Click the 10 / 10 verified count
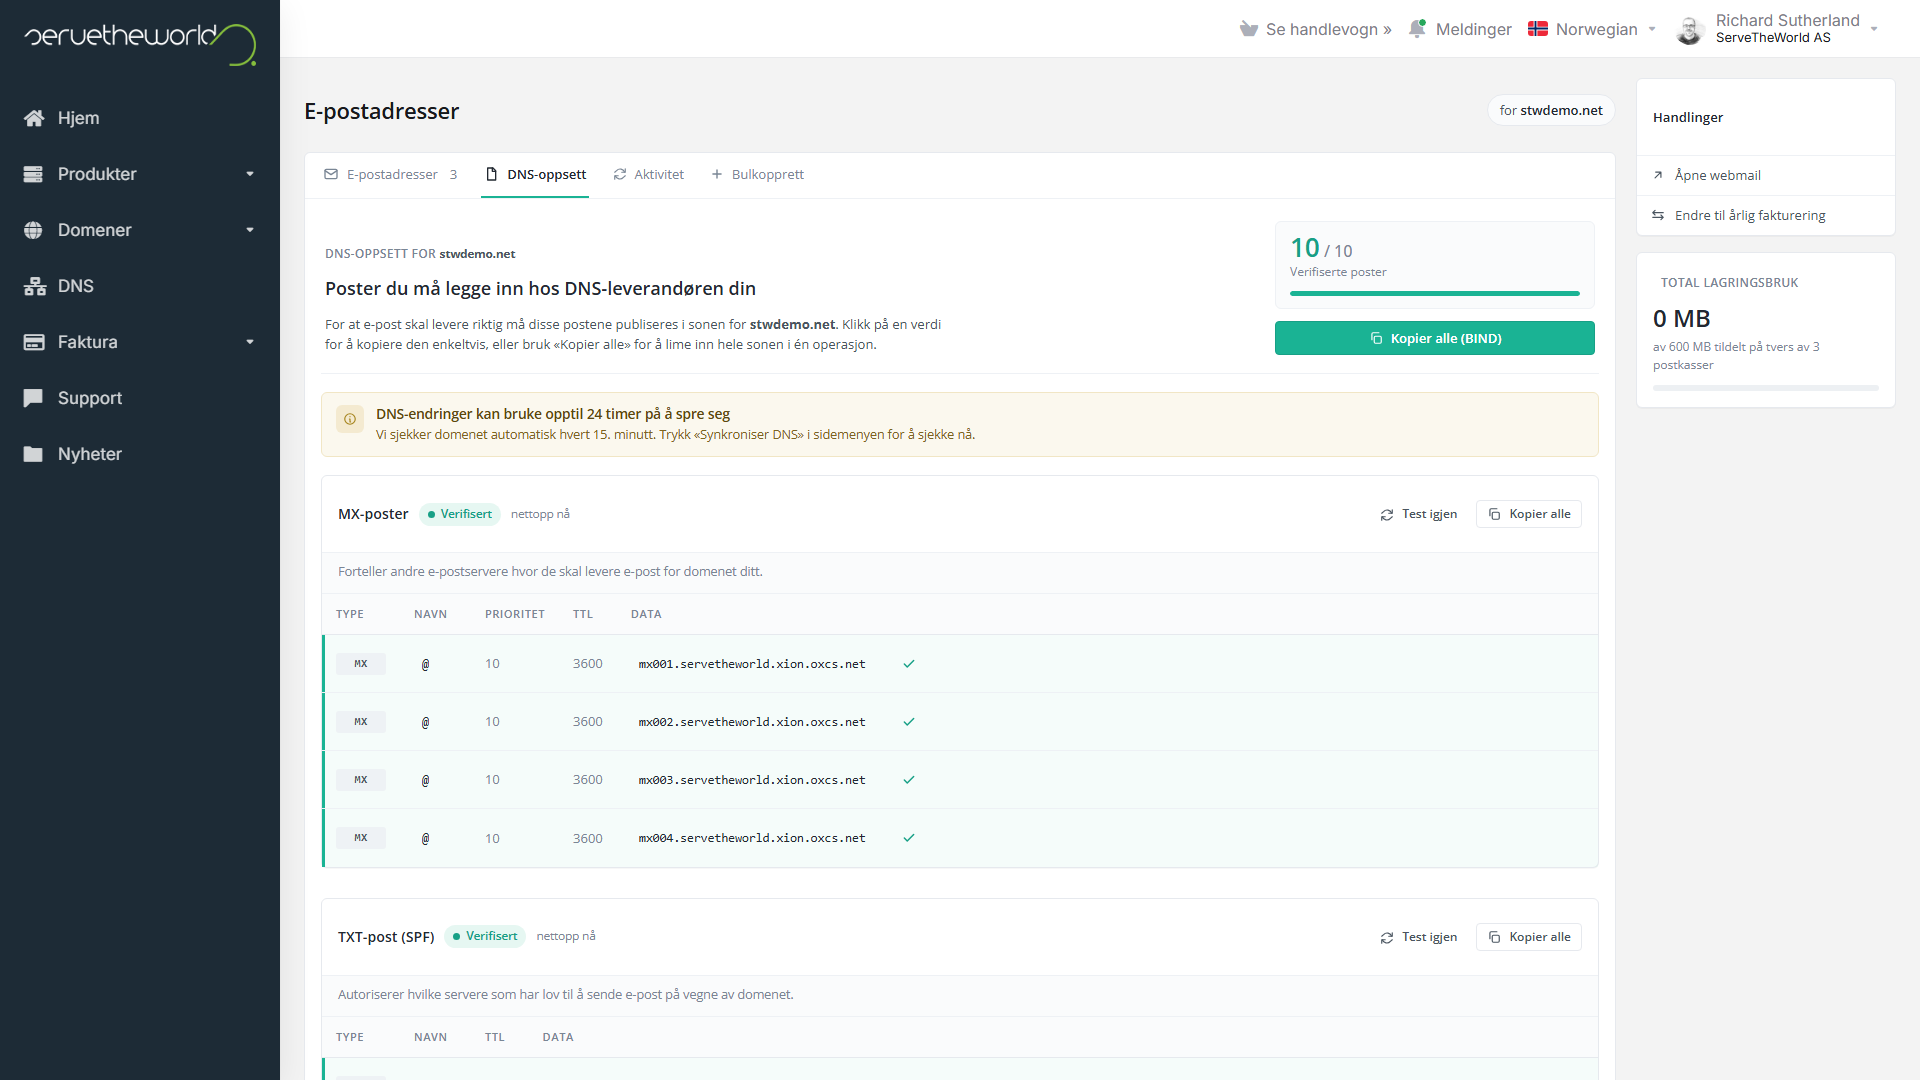 click(1321, 248)
